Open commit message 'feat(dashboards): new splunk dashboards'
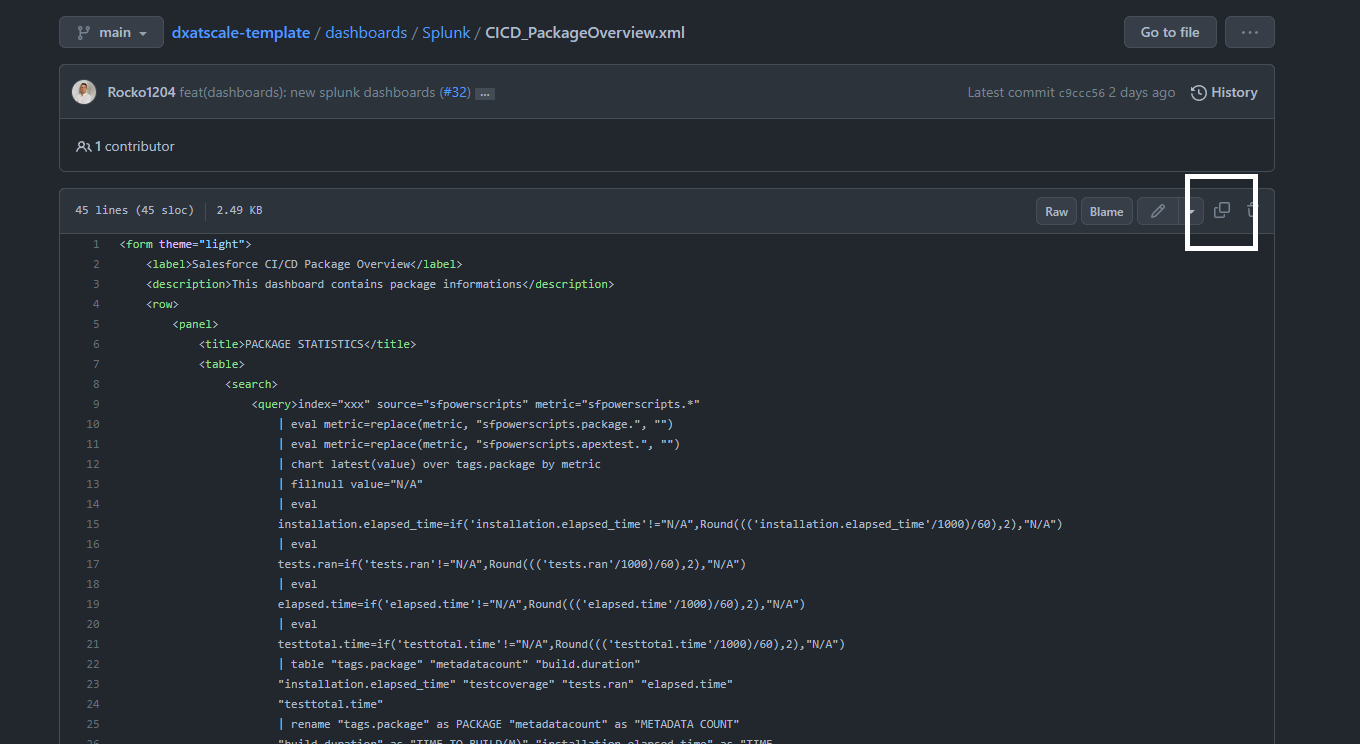 (307, 92)
